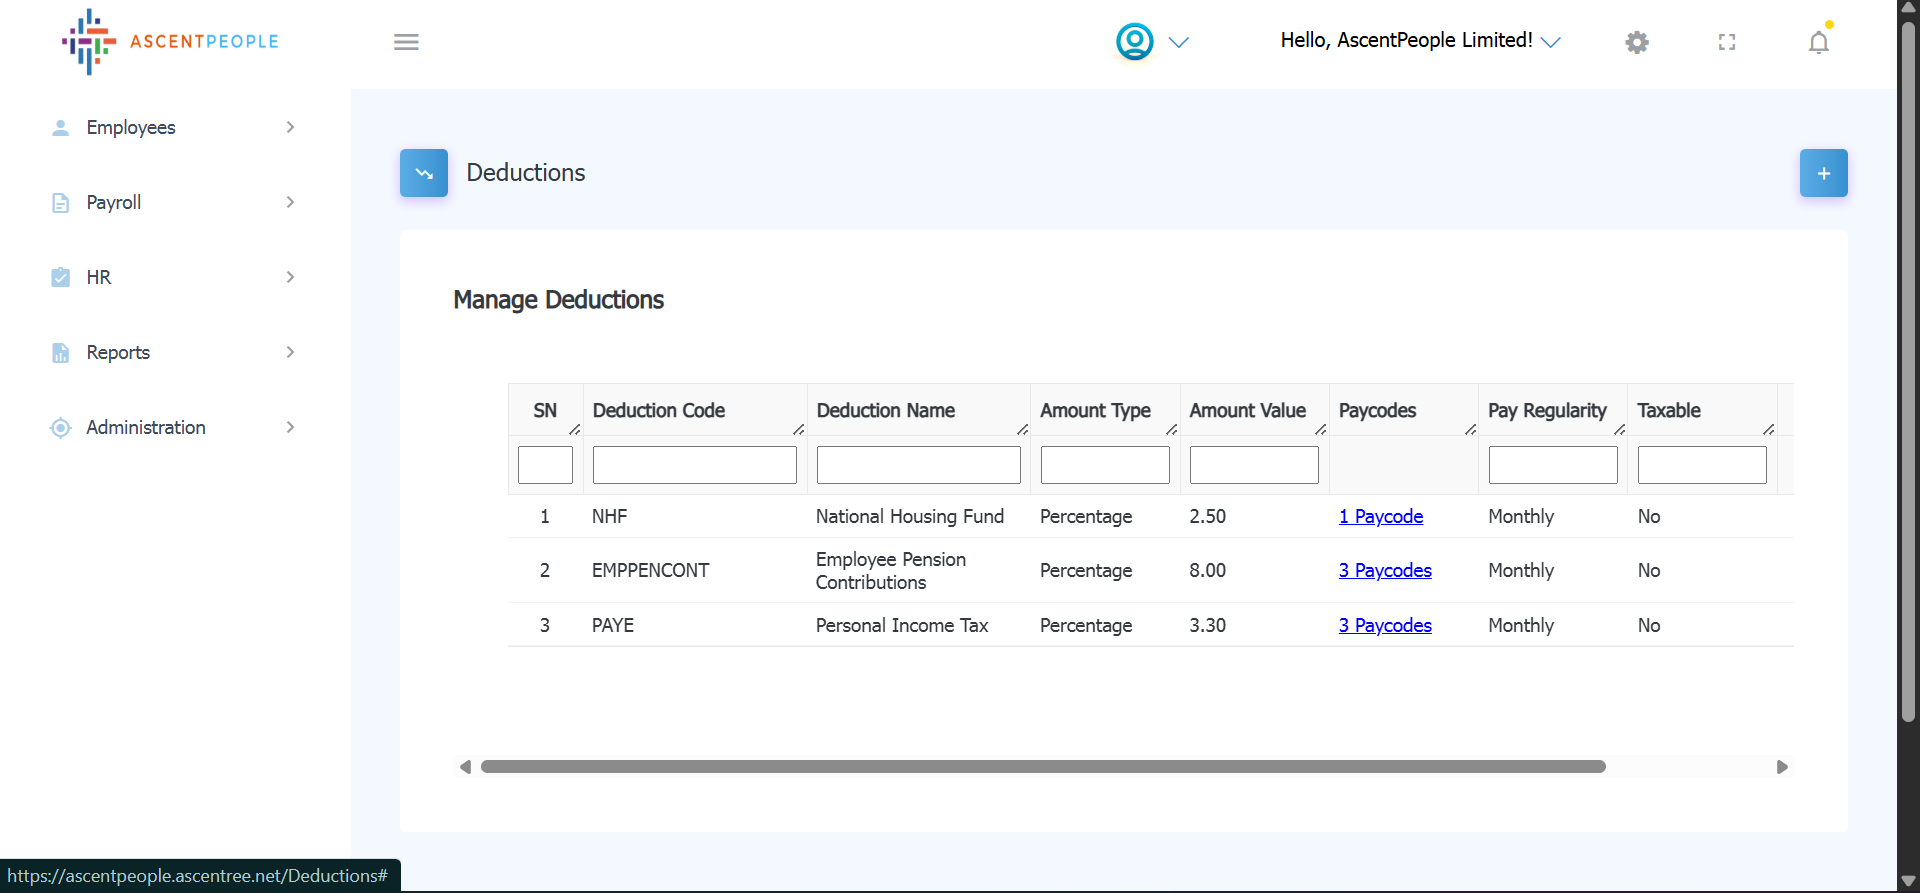The width and height of the screenshot is (1920, 893).
Task: Expand the Employees sidebar menu
Action: (172, 127)
